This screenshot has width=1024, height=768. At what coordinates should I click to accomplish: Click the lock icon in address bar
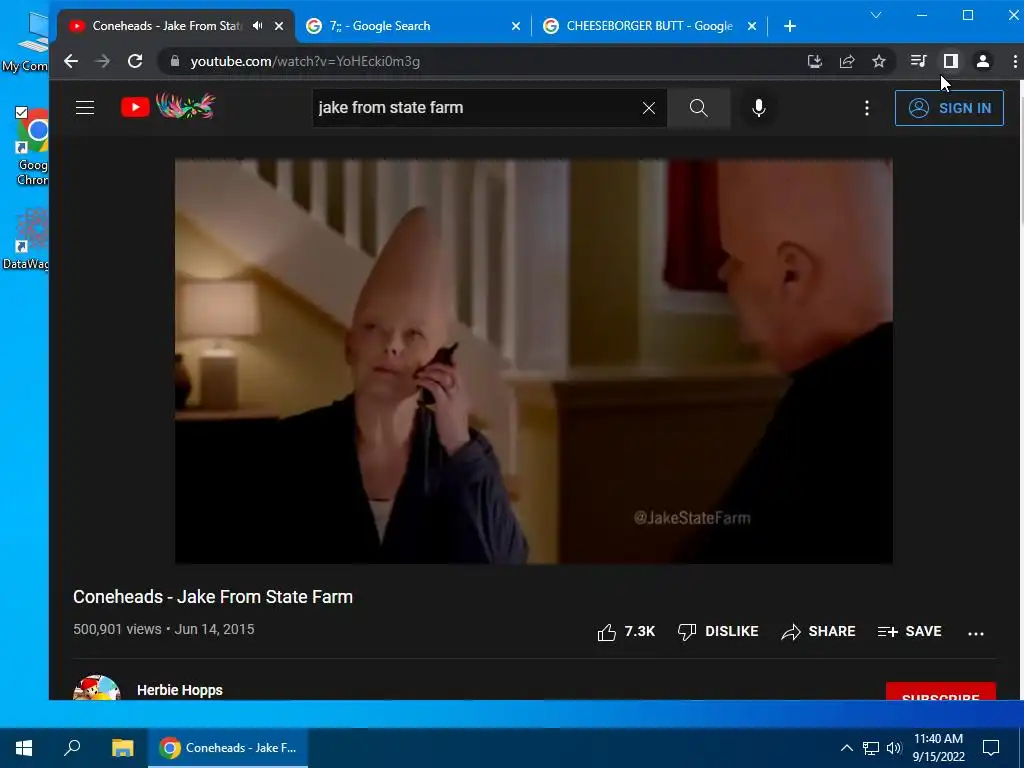click(x=174, y=61)
